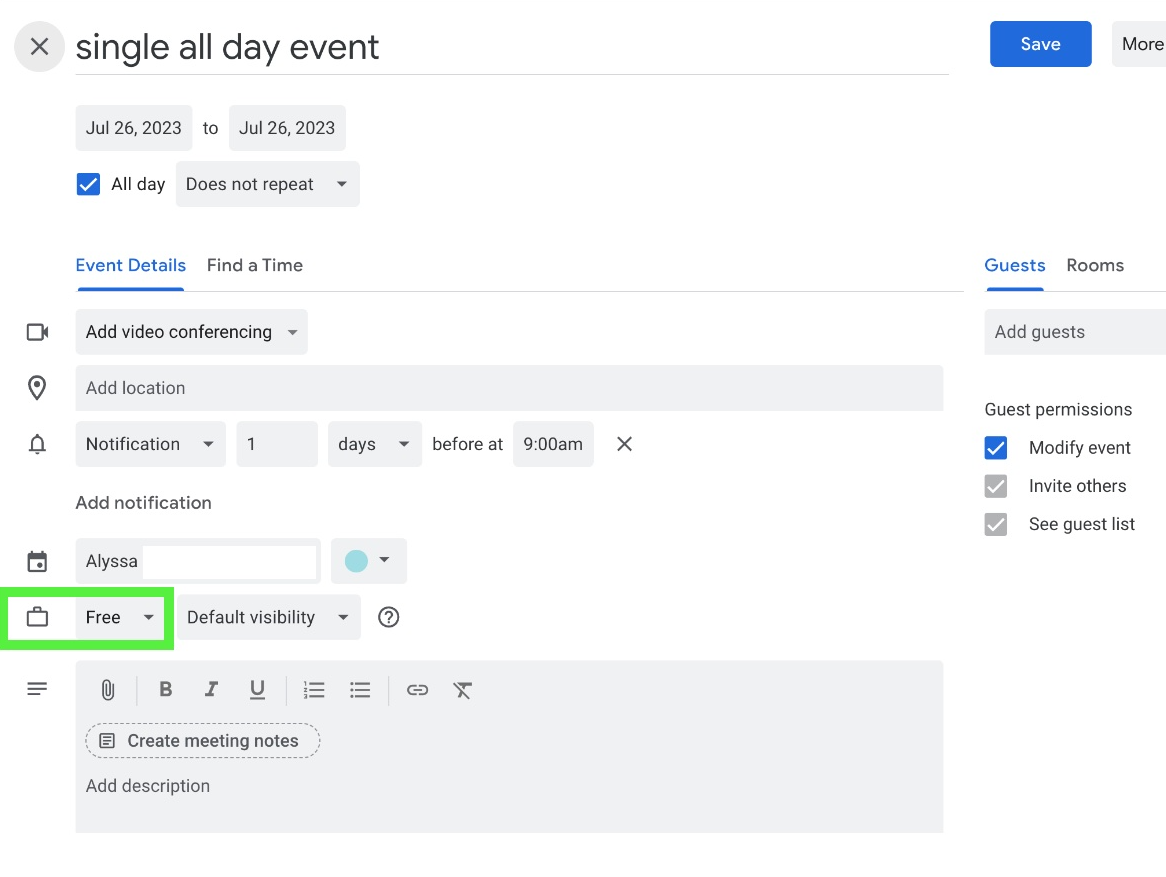Click the remove formatting icon
The image size is (1166, 877).
(x=462, y=690)
